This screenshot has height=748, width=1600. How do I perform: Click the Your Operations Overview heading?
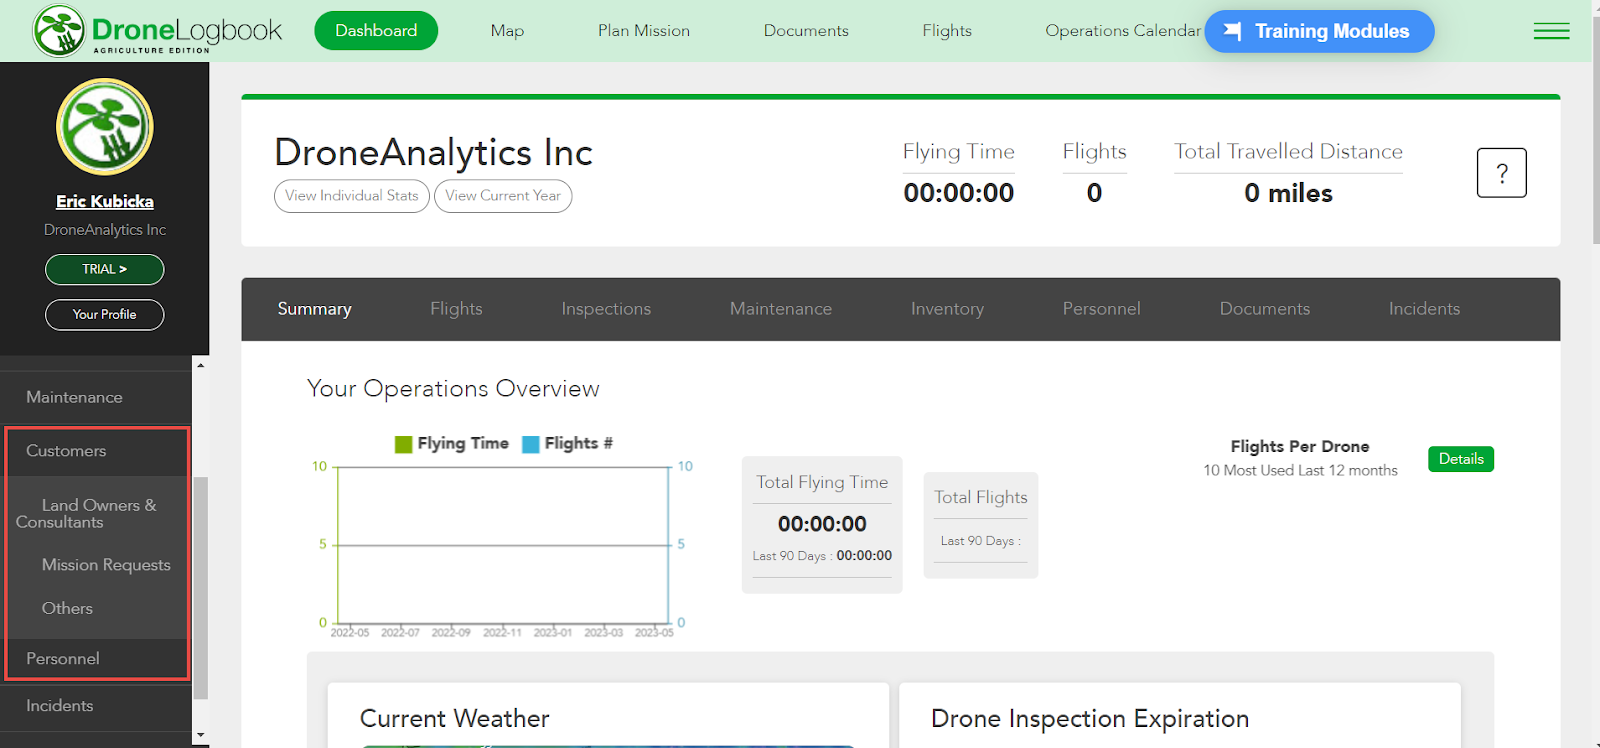(453, 389)
